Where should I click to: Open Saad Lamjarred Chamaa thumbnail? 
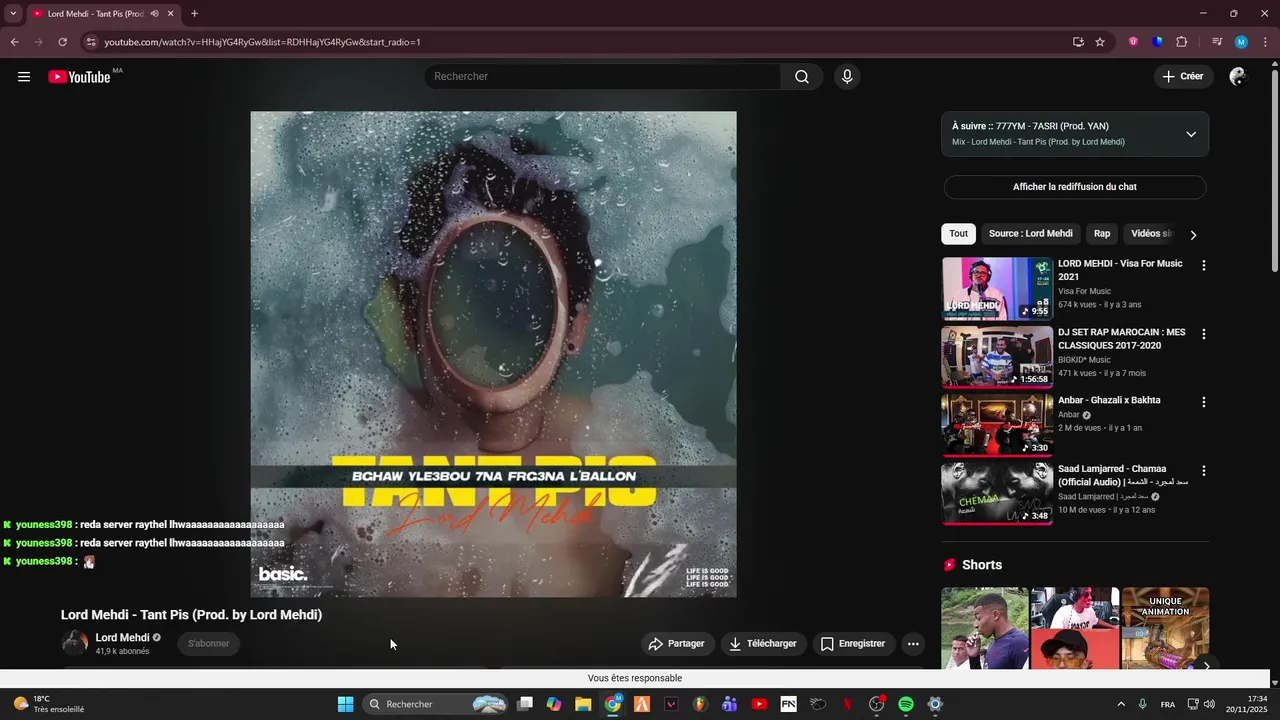[x=997, y=494]
